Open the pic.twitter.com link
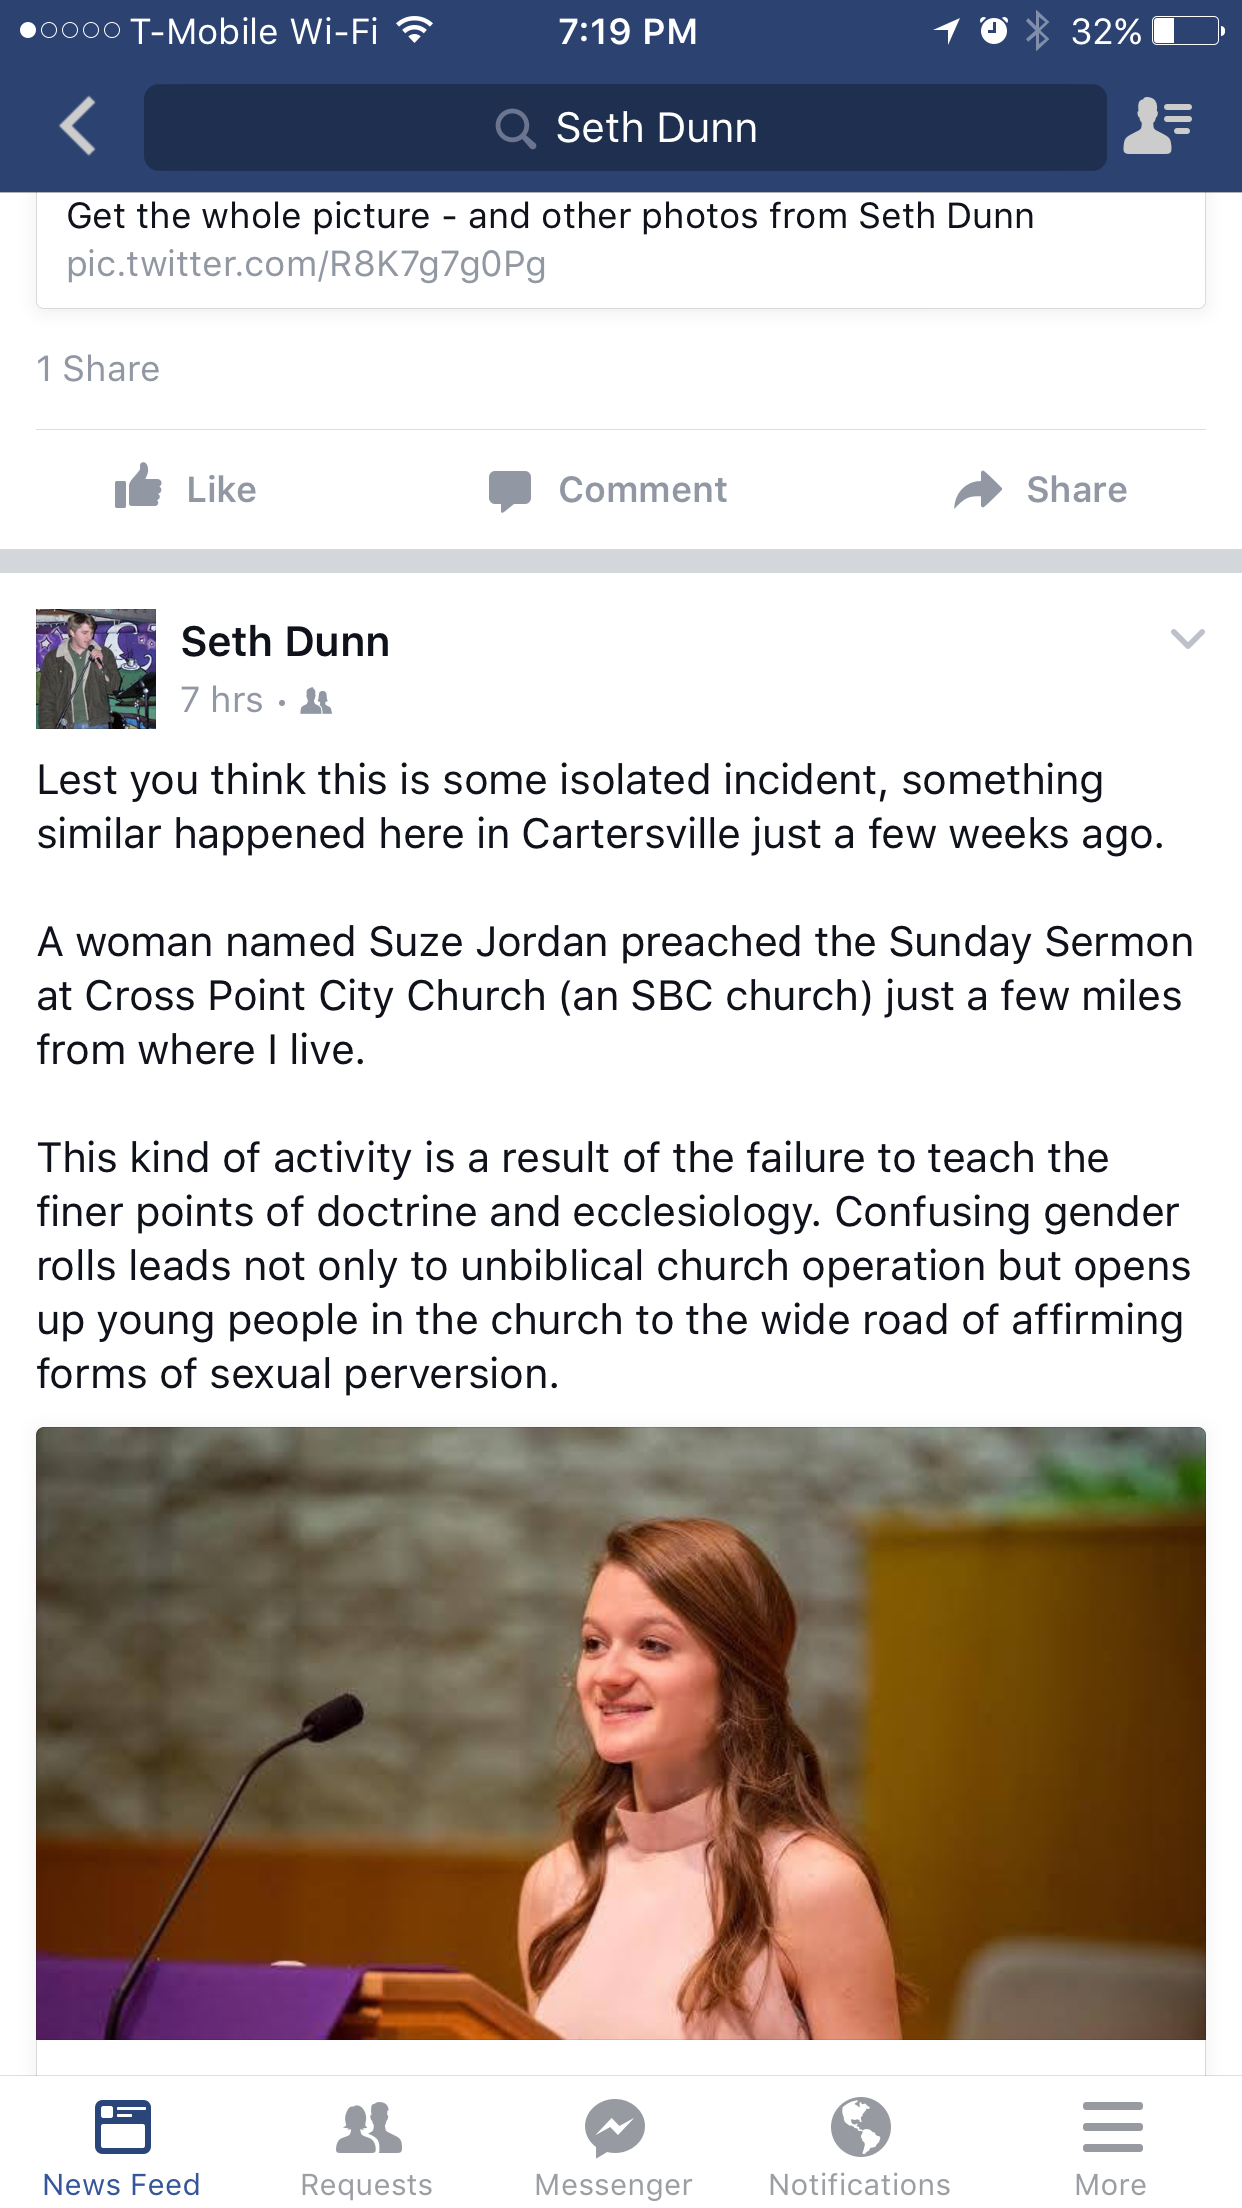This screenshot has height=2208, width=1242. click(x=306, y=264)
